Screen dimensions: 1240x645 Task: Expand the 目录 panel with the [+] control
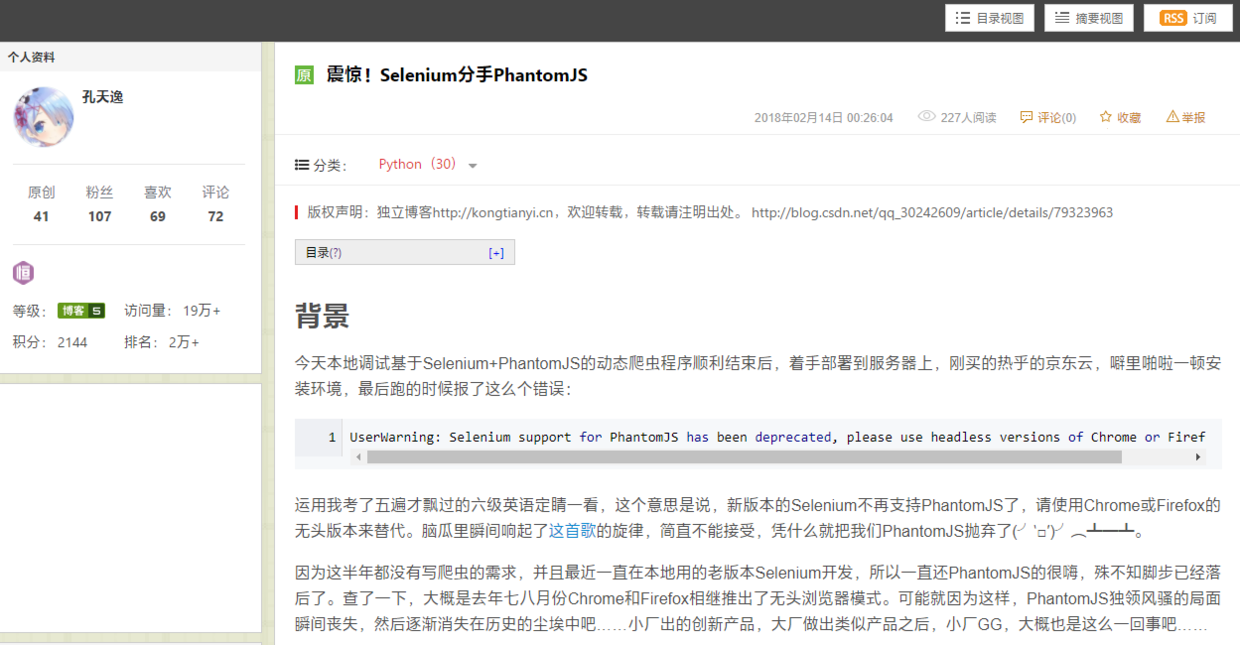click(x=496, y=251)
